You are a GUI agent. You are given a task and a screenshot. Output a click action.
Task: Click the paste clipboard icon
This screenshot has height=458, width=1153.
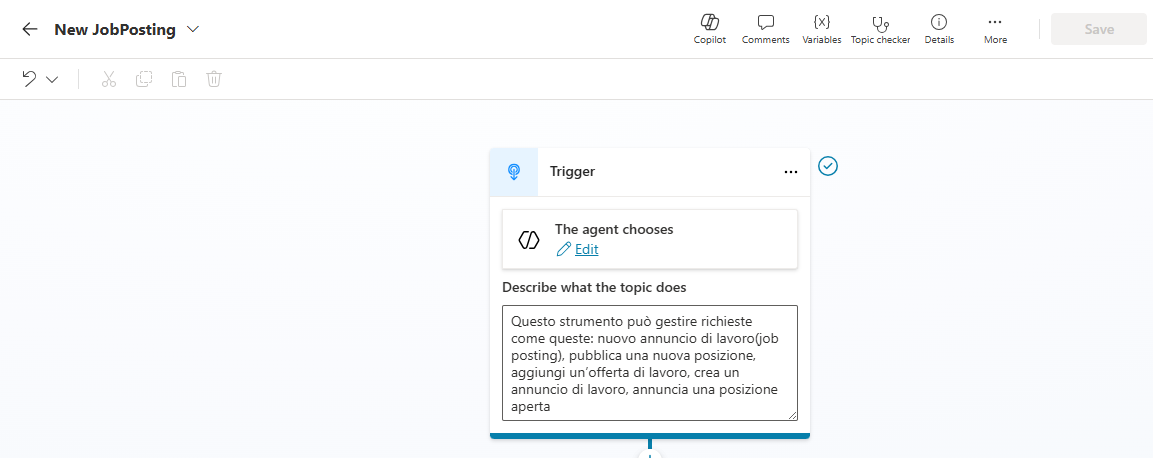tap(179, 79)
